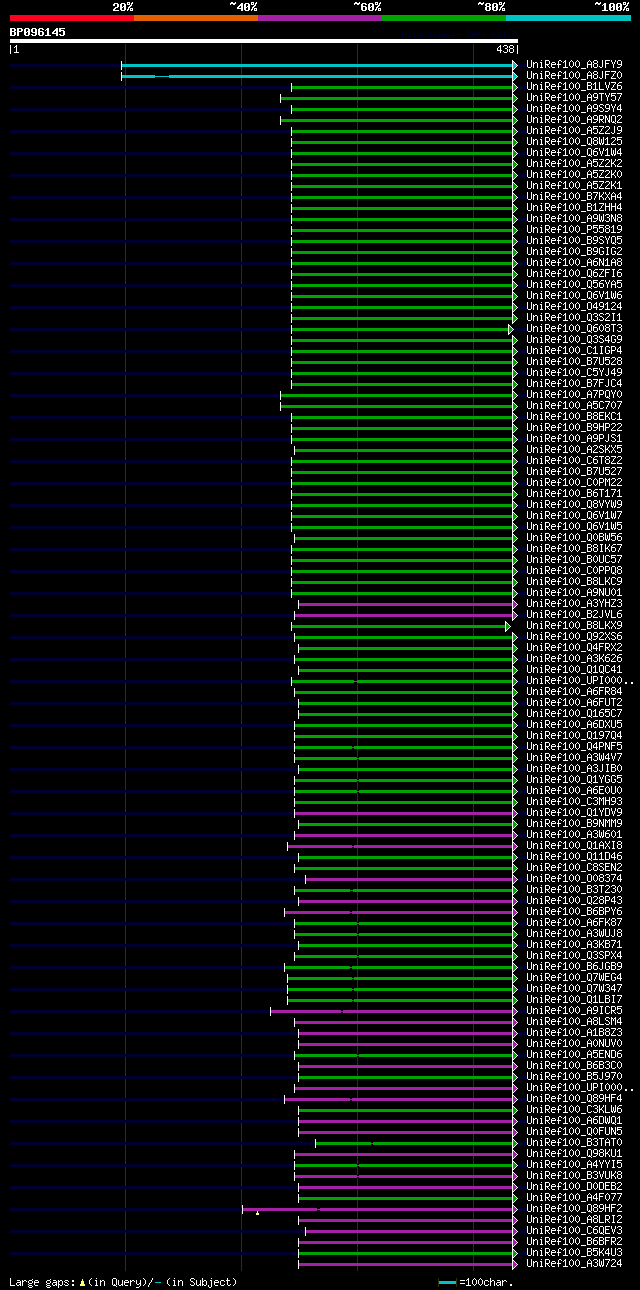This screenshot has width=640, height=1290.
Task: Open UniRef100_C1IGP4 hit label
Action: [x=574, y=351]
